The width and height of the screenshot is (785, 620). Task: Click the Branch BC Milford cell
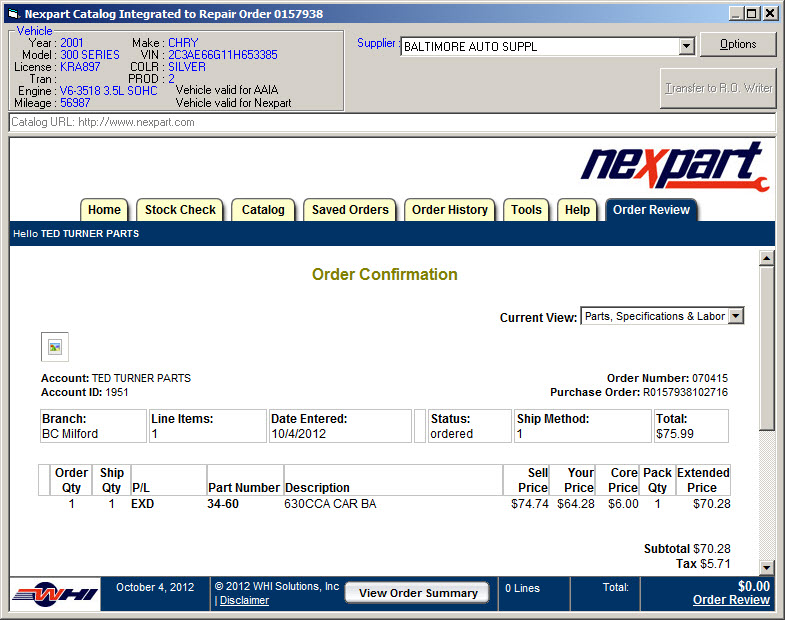(x=93, y=426)
